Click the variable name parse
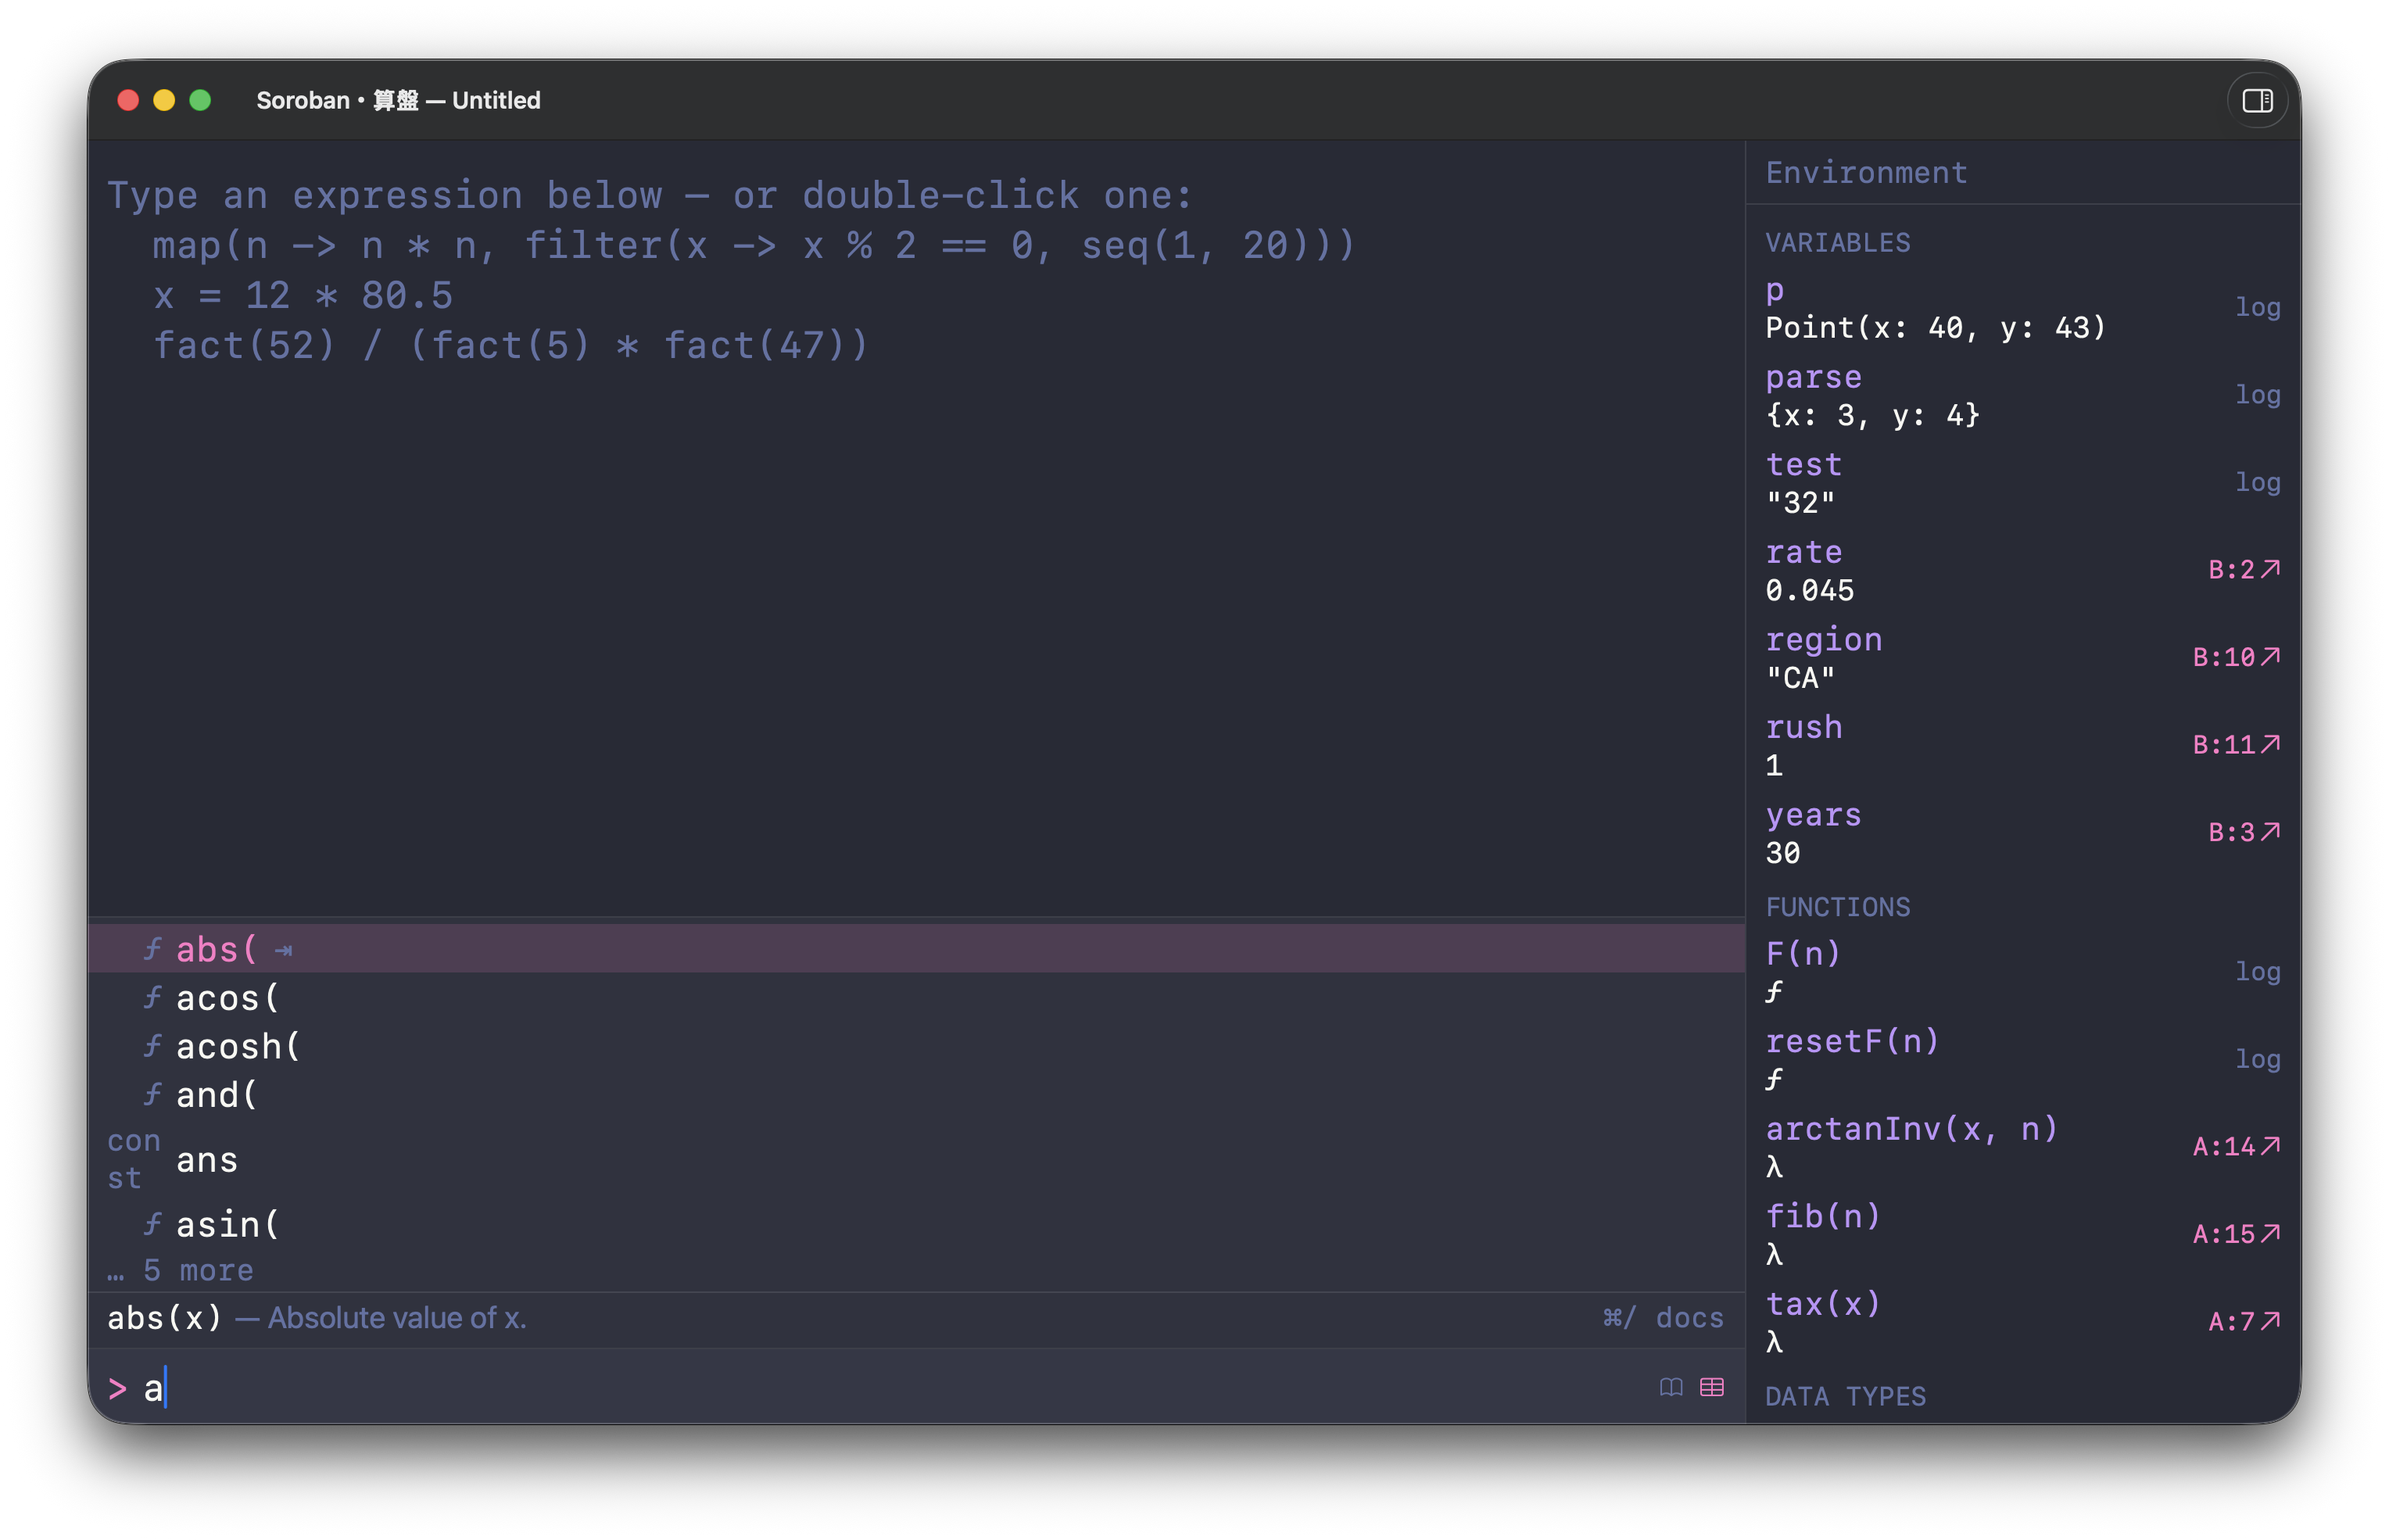The height and width of the screenshot is (1540, 2389). [x=1813, y=377]
